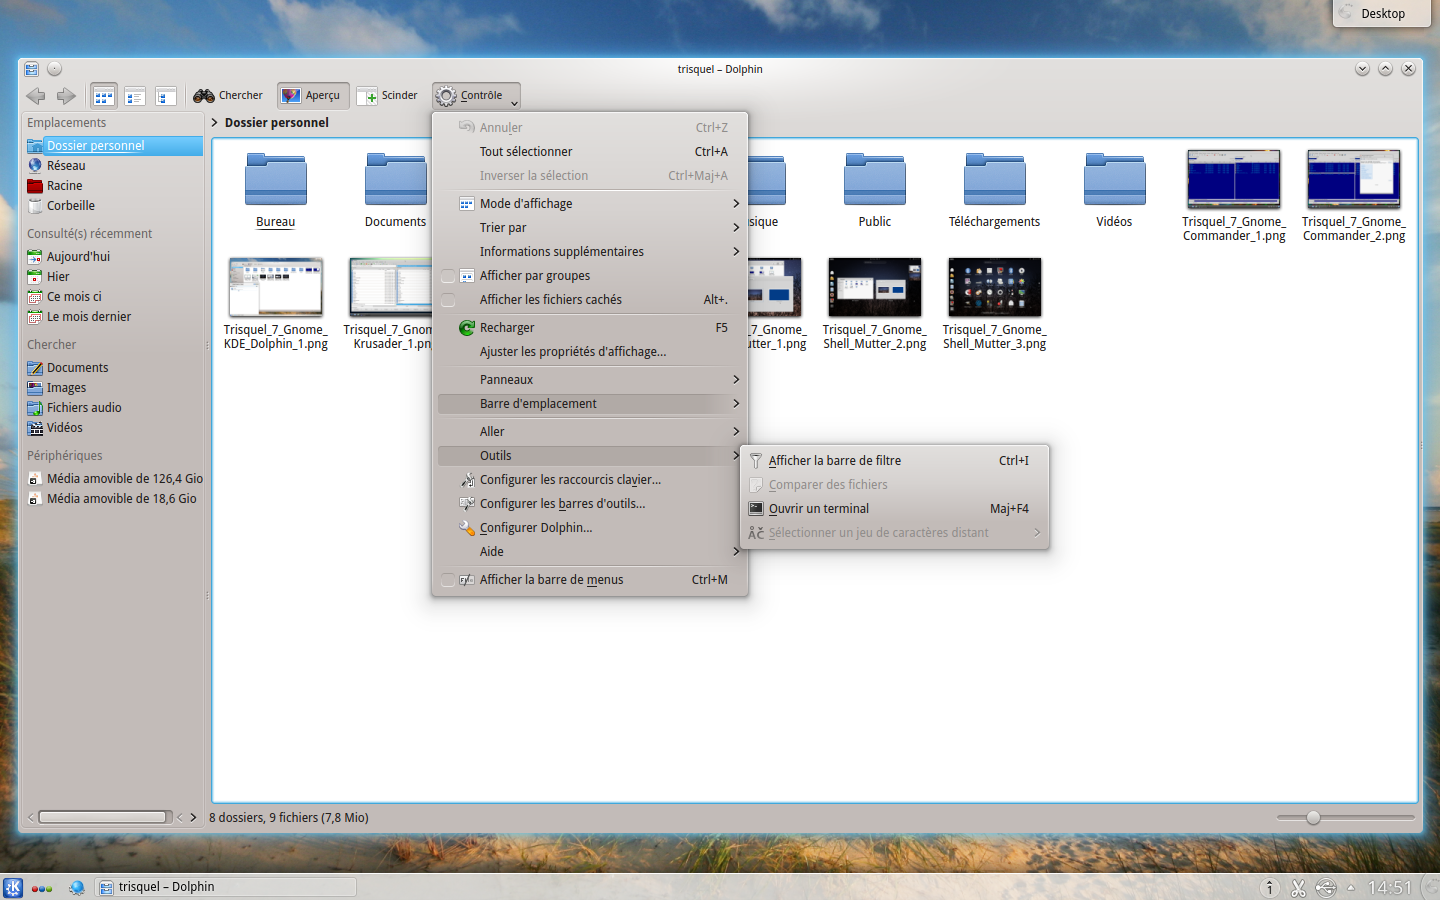Open Ajuster les propriétés d'affichage
The height and width of the screenshot is (900, 1440).
pyautogui.click(x=590, y=352)
